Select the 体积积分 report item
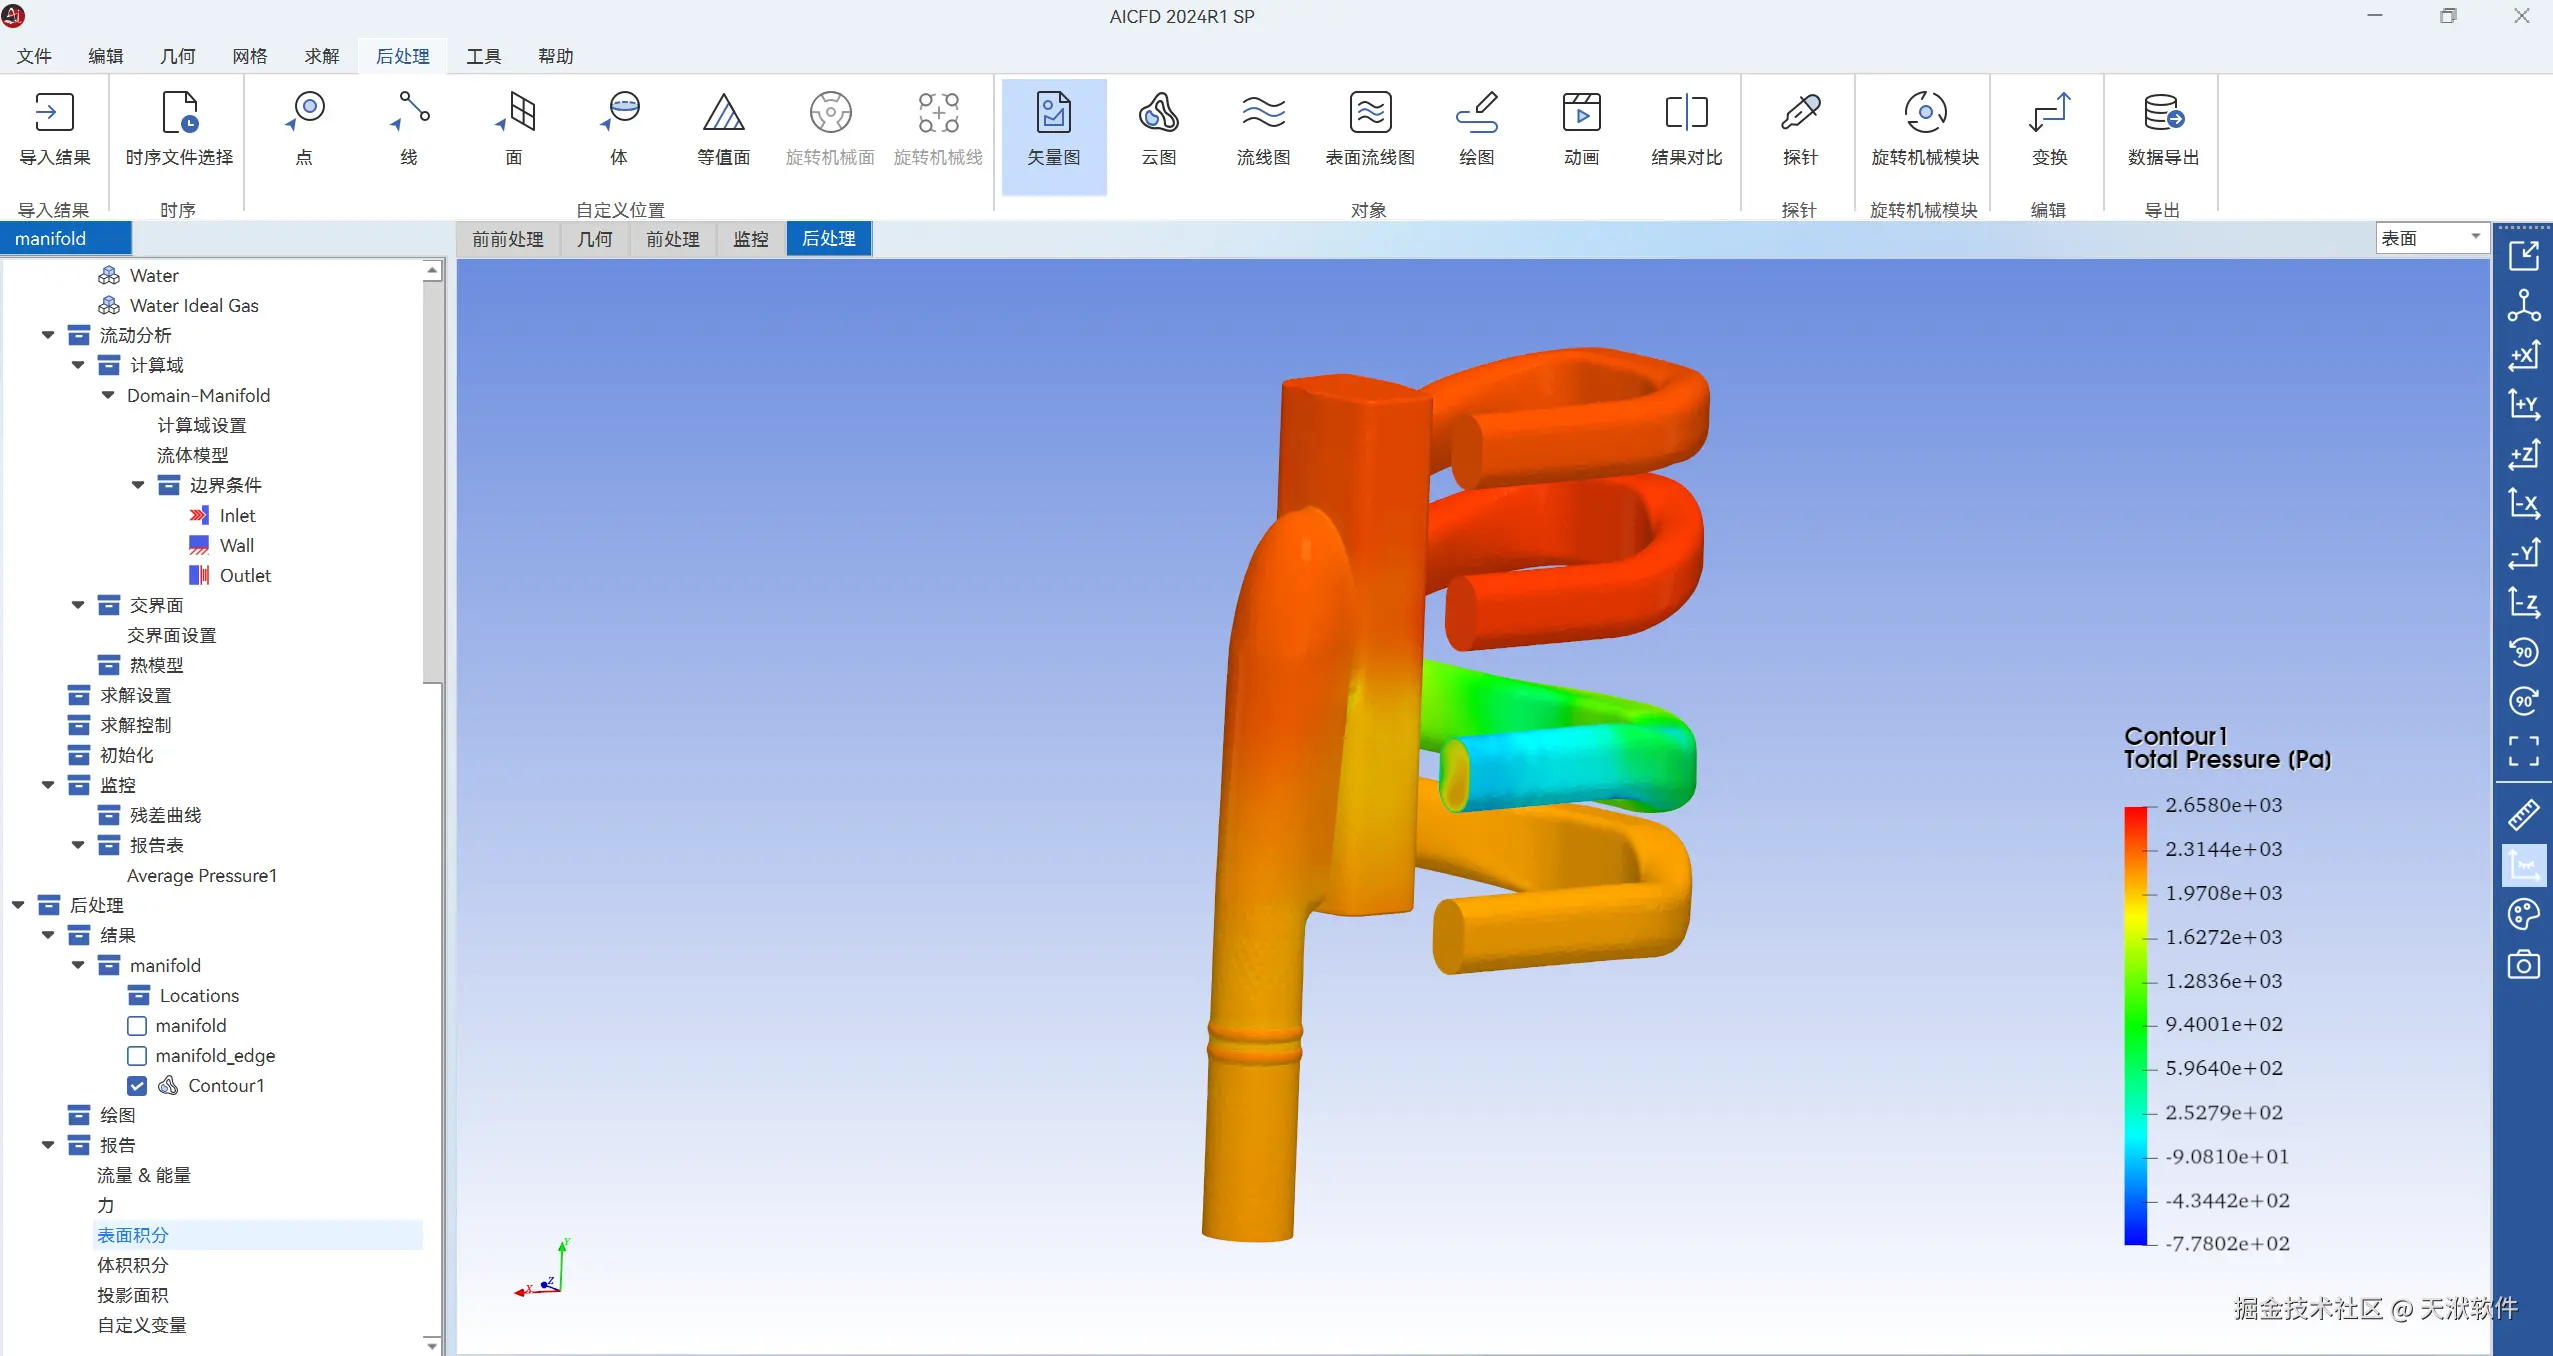2553x1356 pixels. [x=133, y=1265]
